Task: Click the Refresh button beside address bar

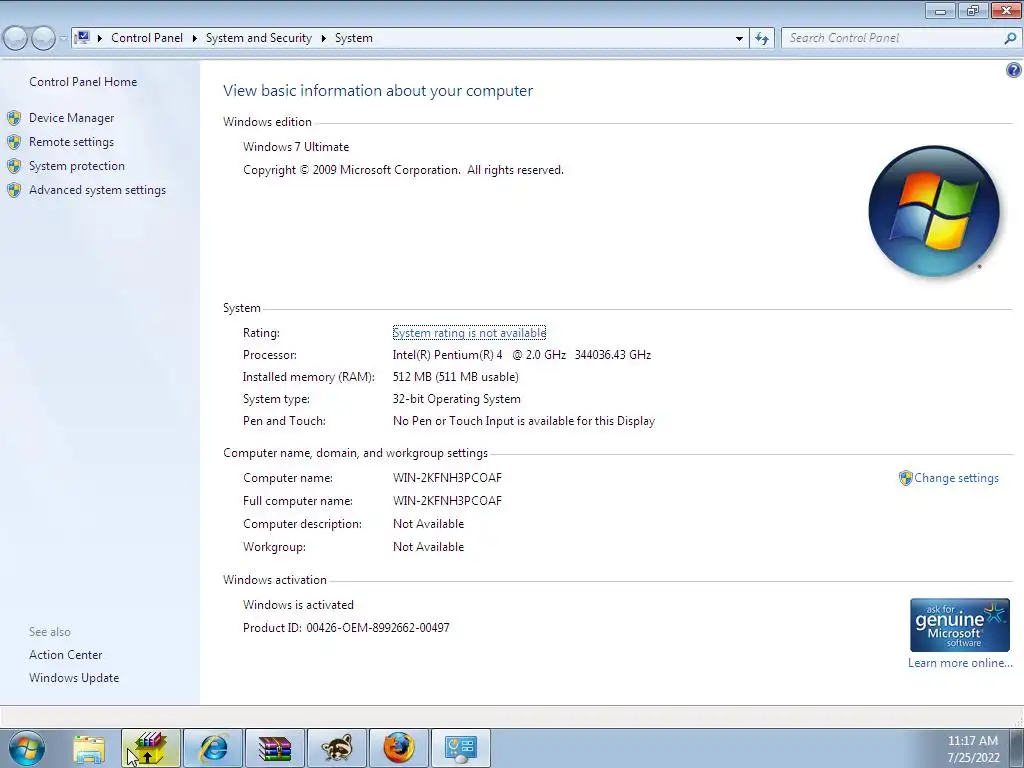Action: (762, 39)
